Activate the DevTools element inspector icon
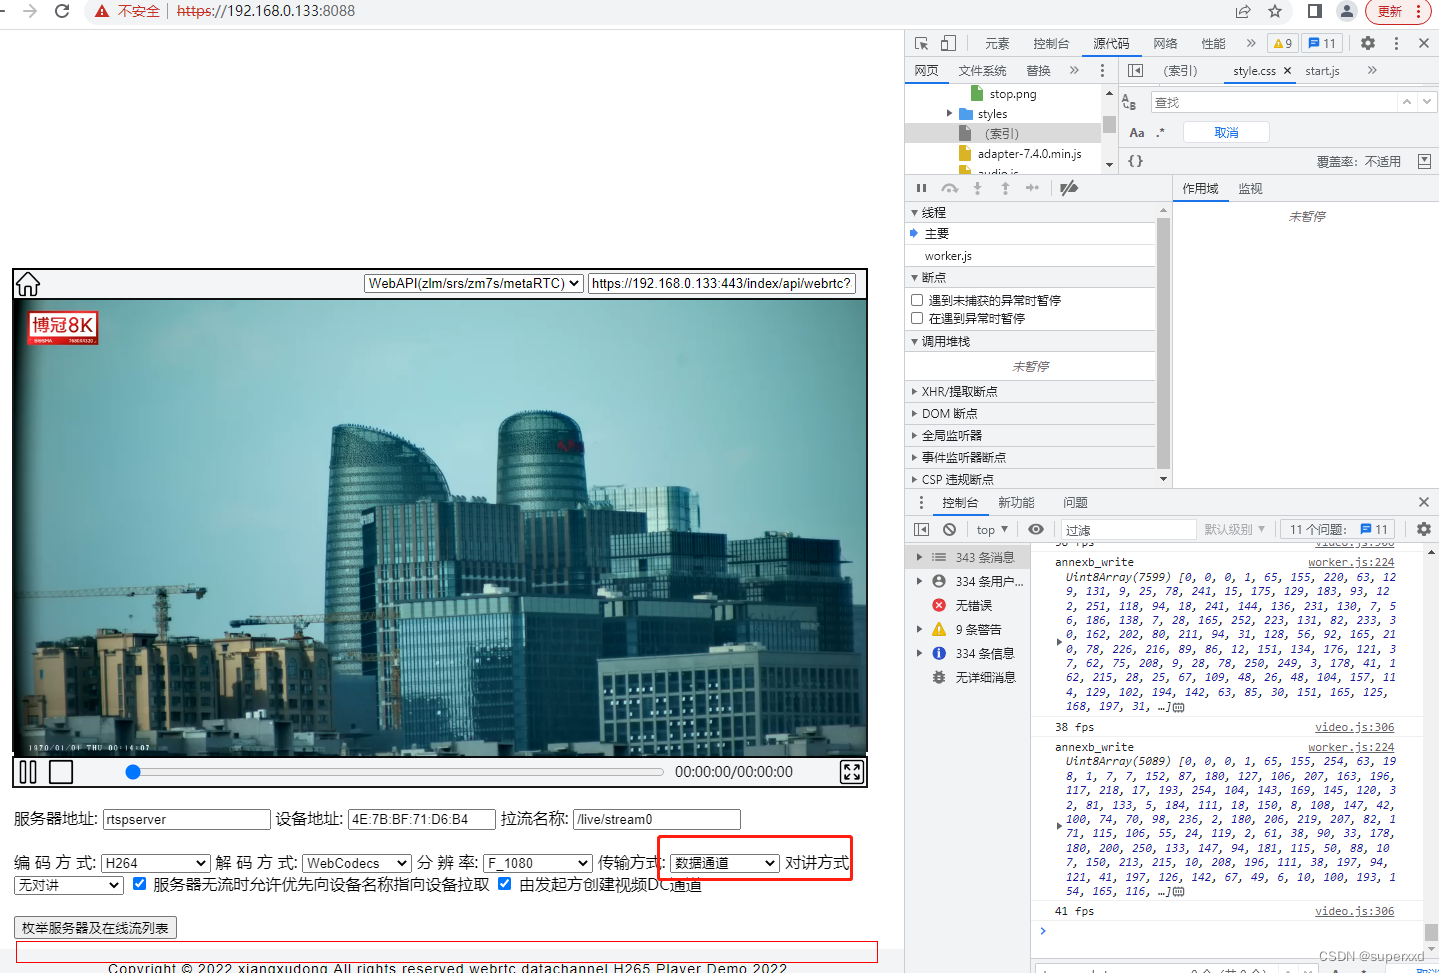 [x=921, y=43]
